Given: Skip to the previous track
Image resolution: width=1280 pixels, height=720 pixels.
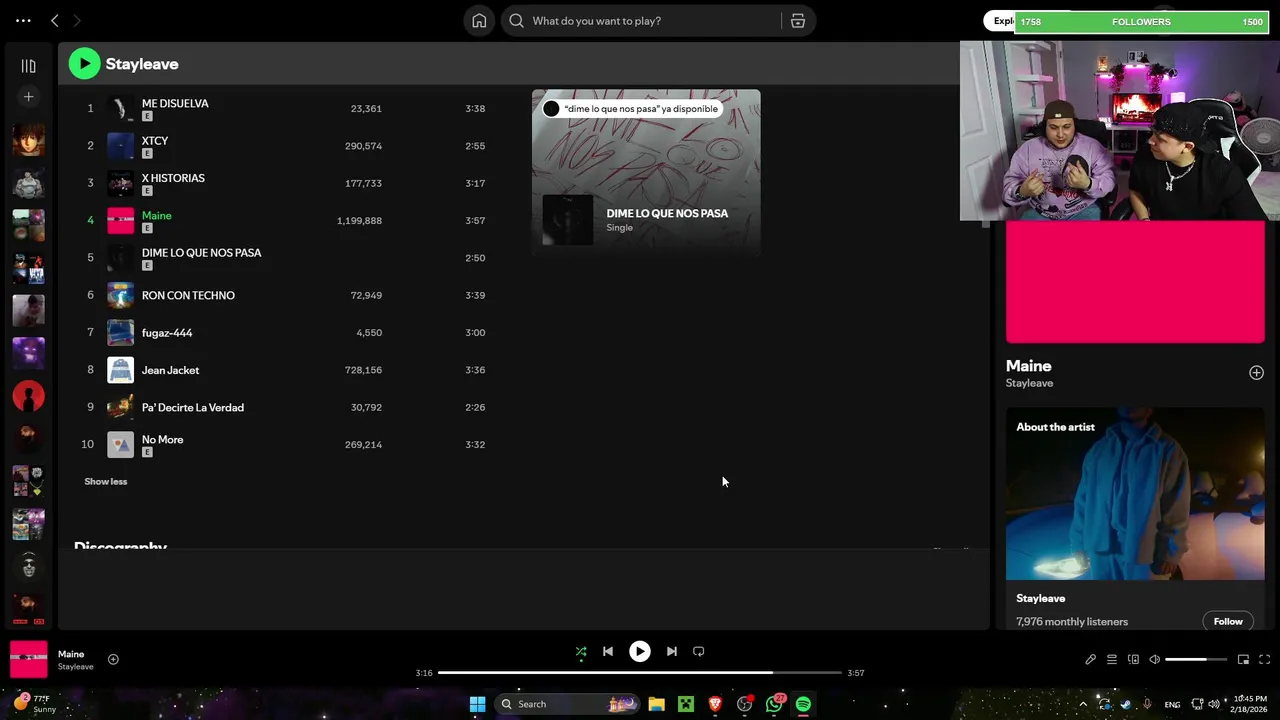Looking at the screenshot, I should (x=608, y=652).
